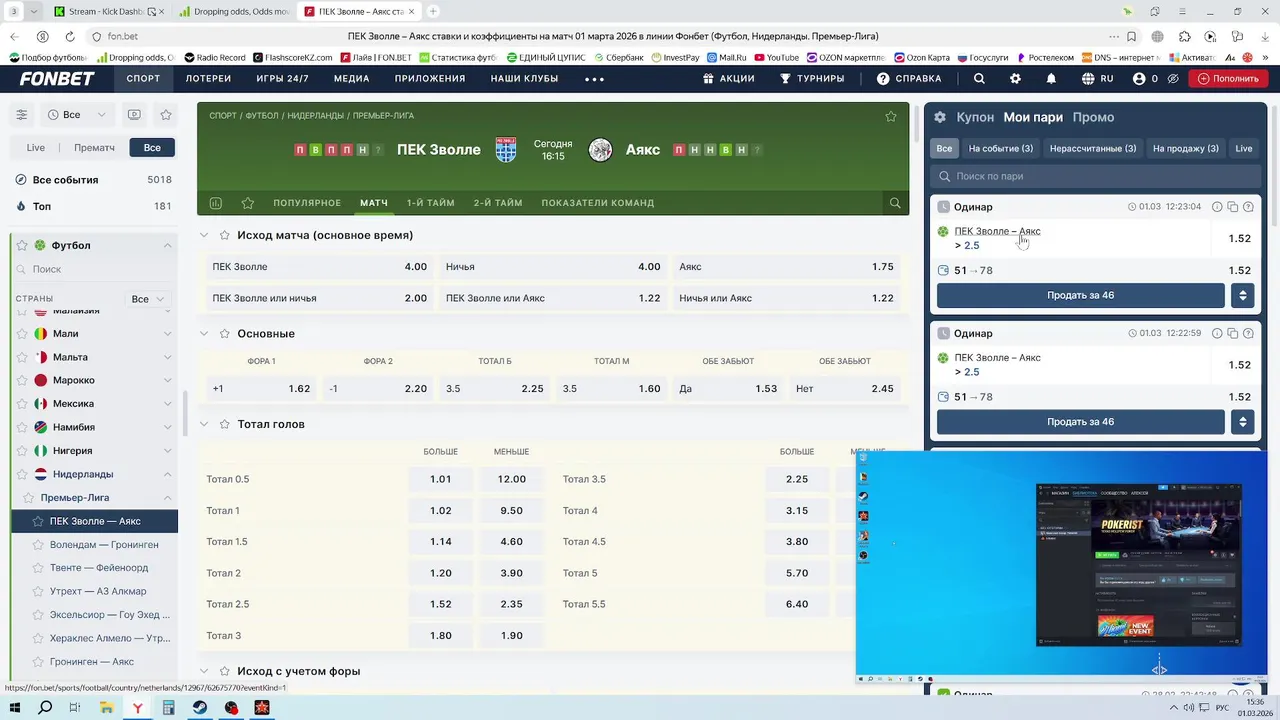Filter my bets by Live chip
This screenshot has height=720, width=1280.
(x=1244, y=148)
